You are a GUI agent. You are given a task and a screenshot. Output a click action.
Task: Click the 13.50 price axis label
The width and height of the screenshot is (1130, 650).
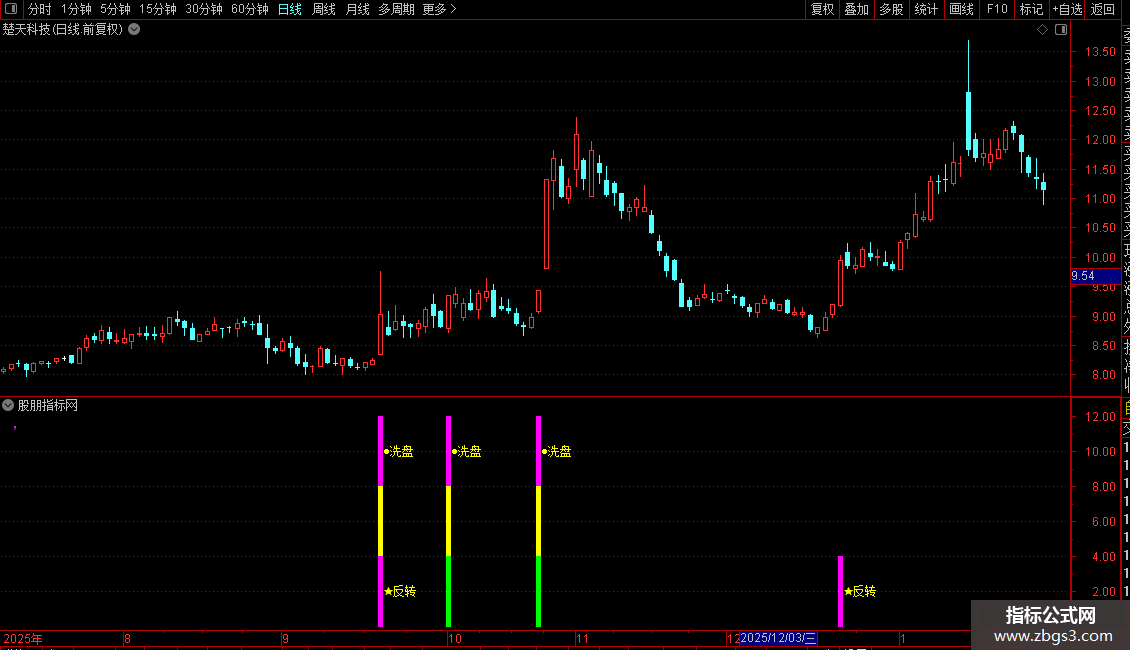pos(1100,52)
